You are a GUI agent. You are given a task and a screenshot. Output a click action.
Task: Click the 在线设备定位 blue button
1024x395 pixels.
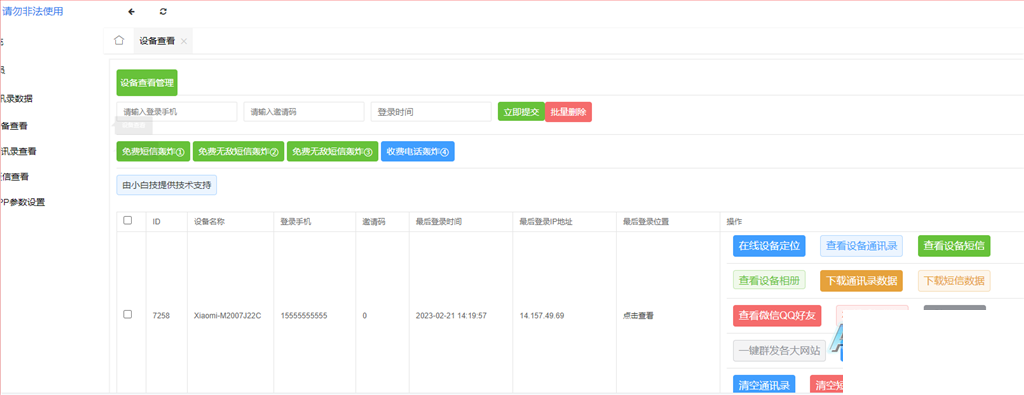(x=769, y=246)
